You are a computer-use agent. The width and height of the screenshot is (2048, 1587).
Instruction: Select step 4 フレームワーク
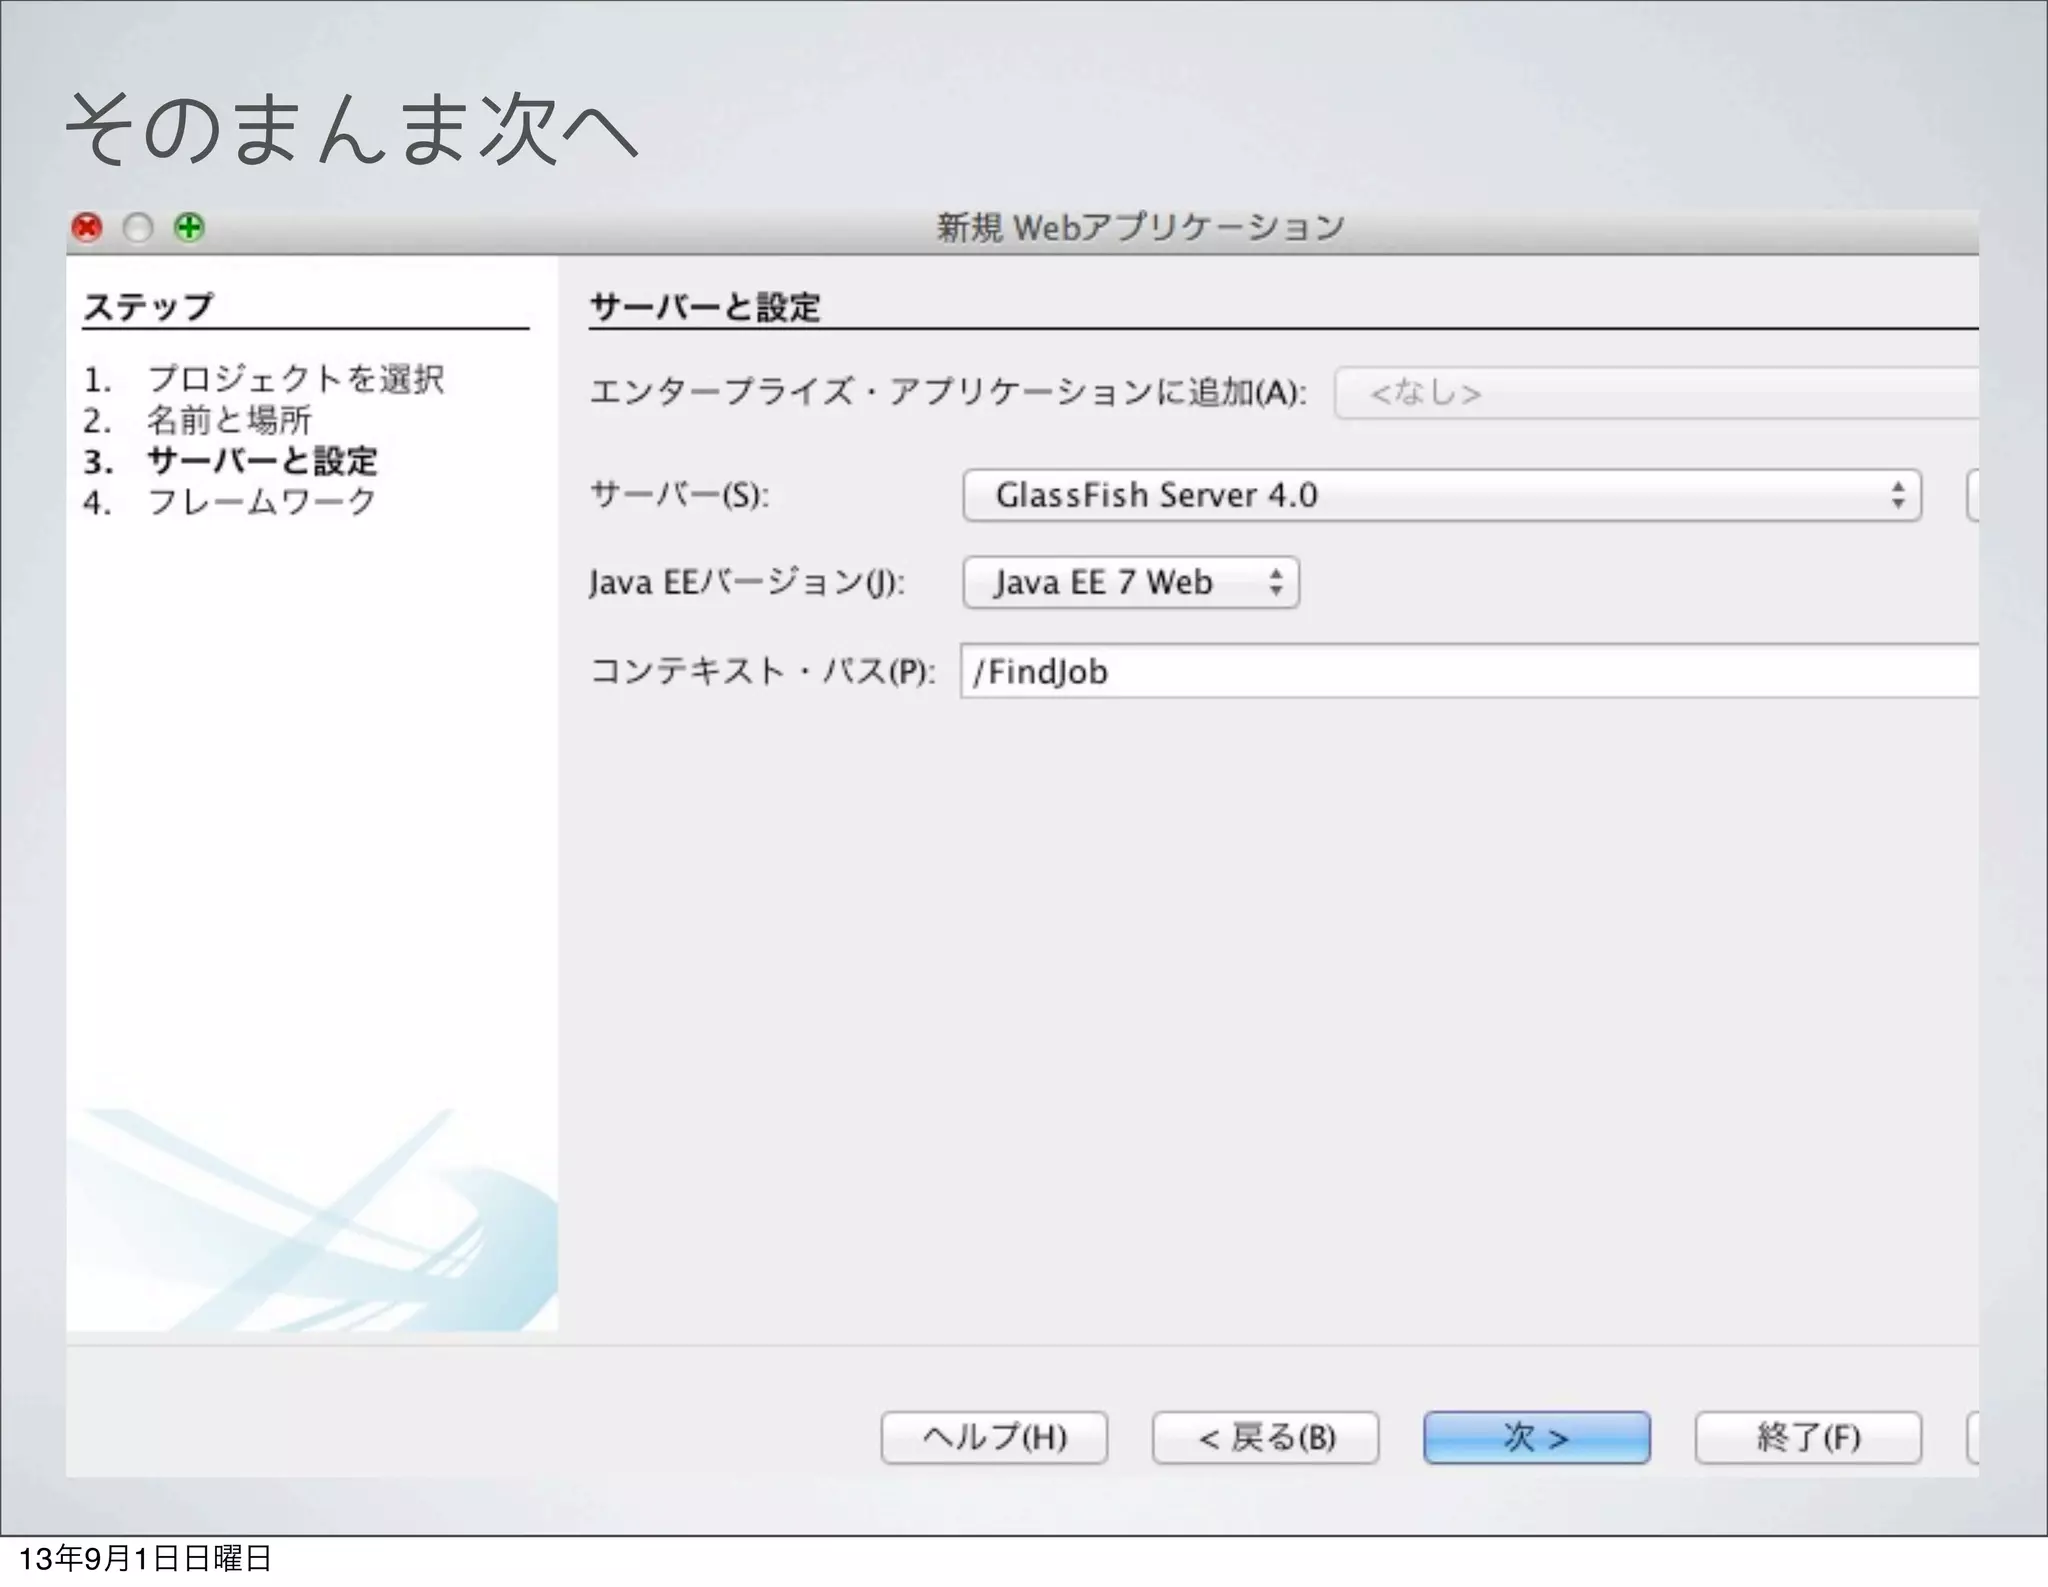[x=262, y=501]
